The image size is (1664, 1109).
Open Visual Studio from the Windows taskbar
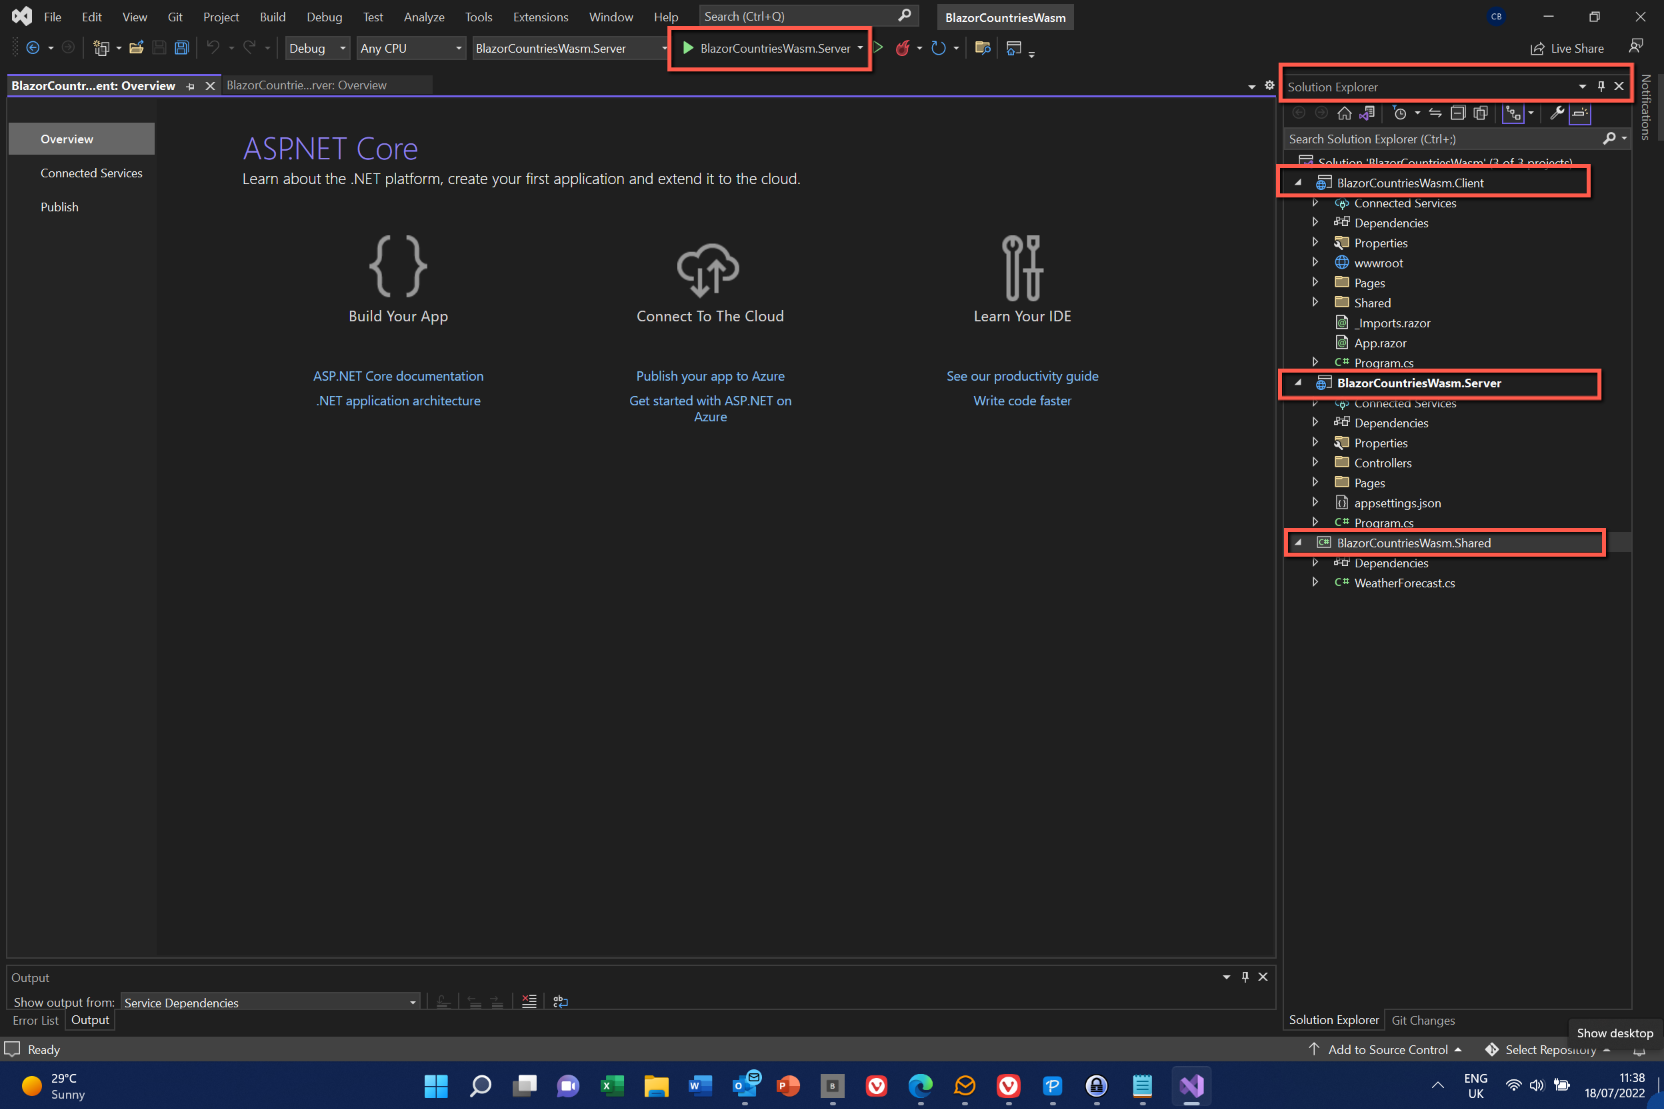click(x=1191, y=1086)
